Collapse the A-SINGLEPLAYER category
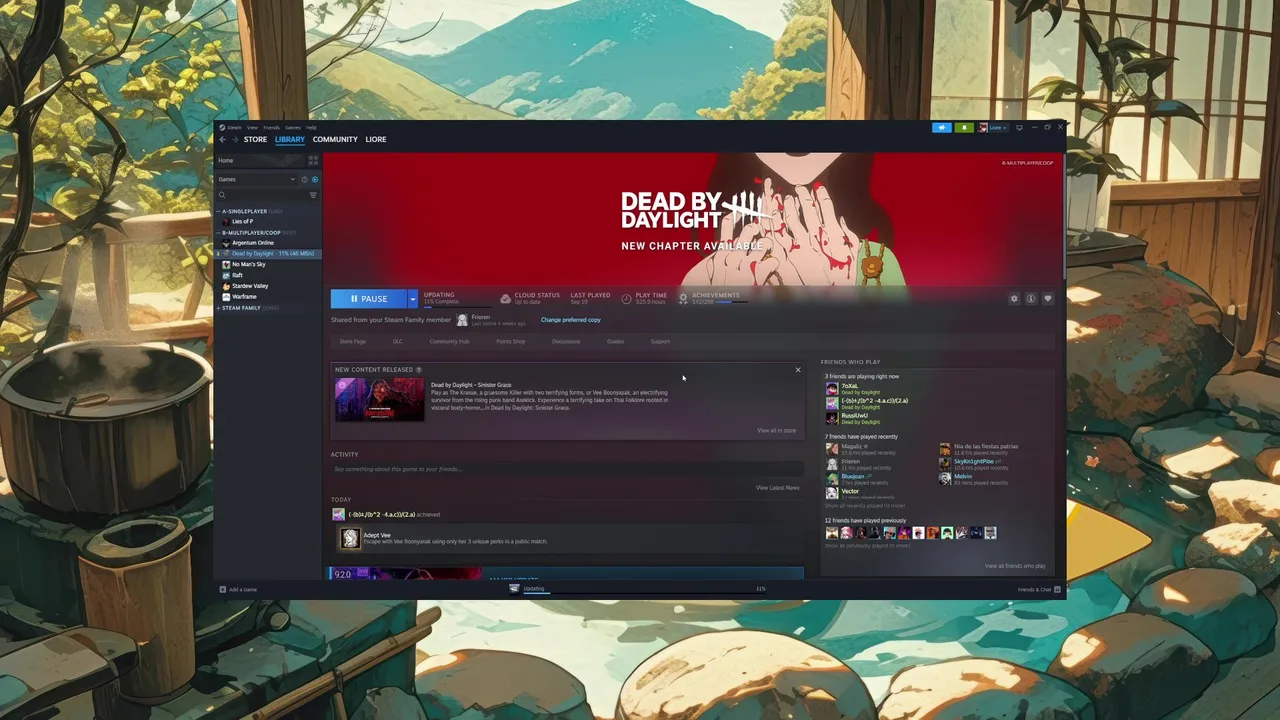Screen dimensions: 1280x720 click(218, 211)
